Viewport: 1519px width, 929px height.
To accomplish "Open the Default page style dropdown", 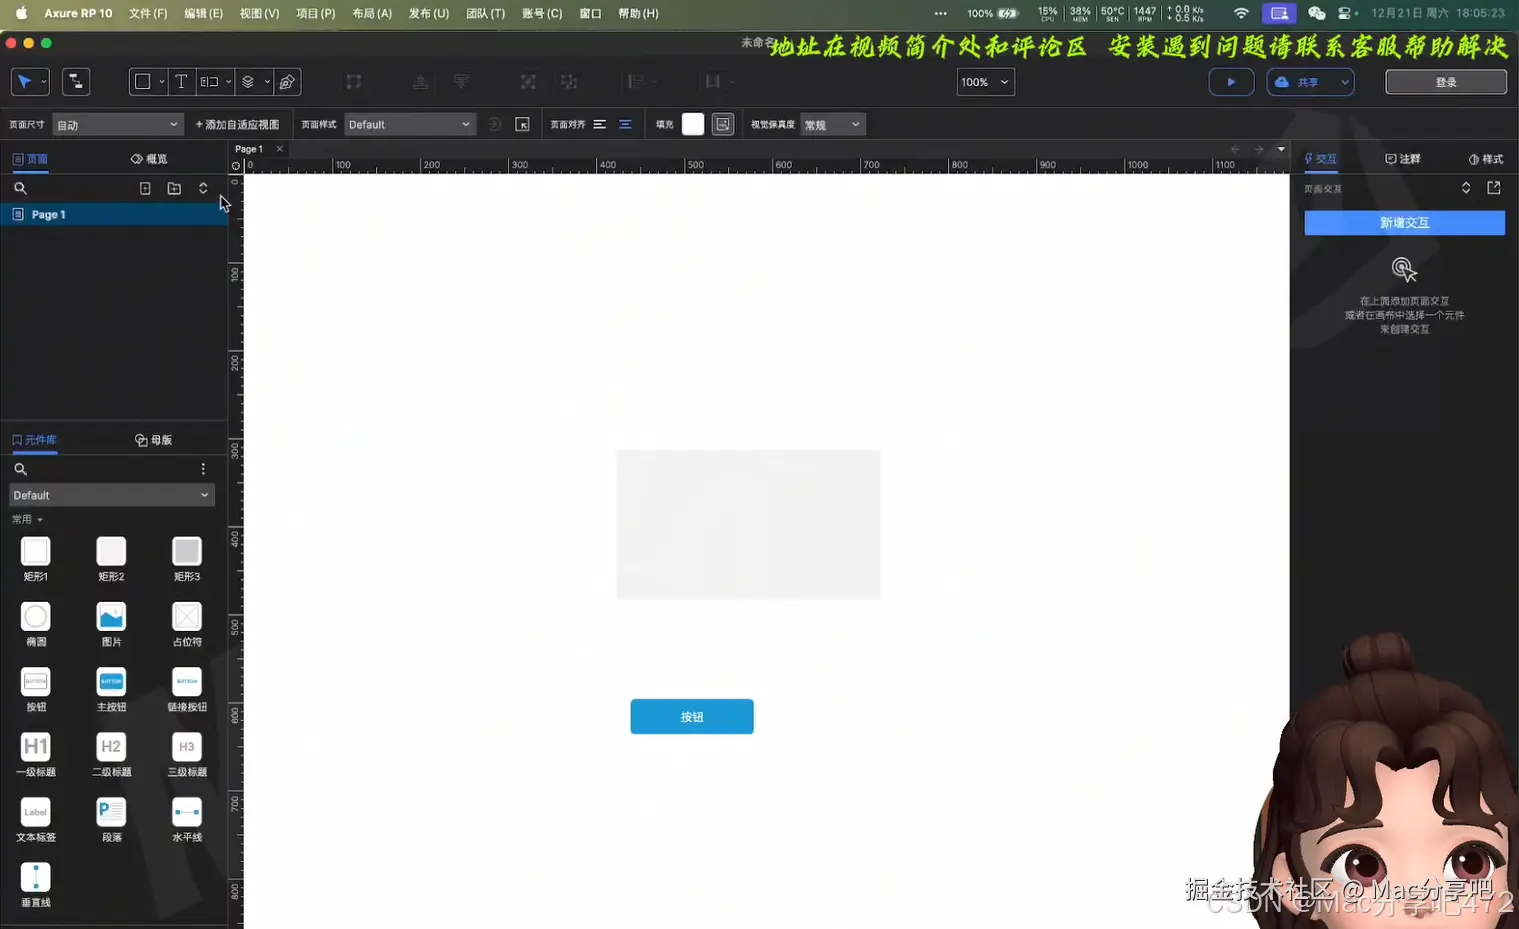I will coord(409,124).
